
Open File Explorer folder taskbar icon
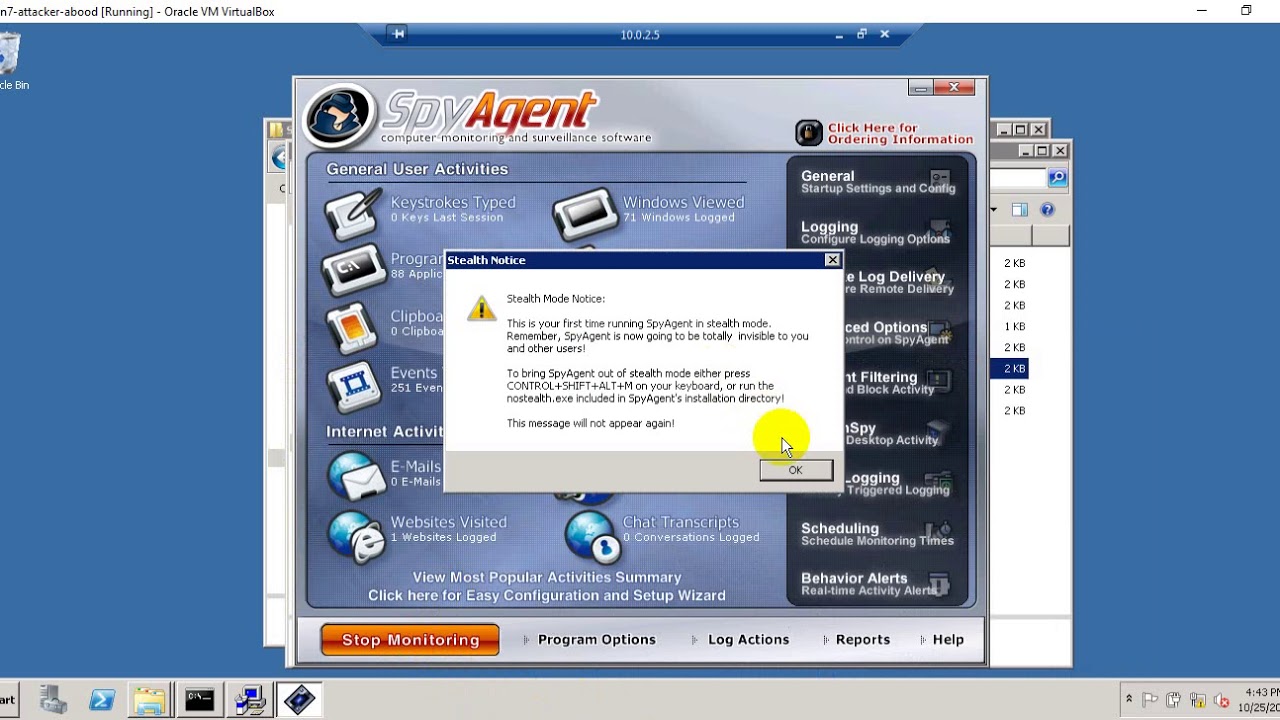click(x=150, y=700)
